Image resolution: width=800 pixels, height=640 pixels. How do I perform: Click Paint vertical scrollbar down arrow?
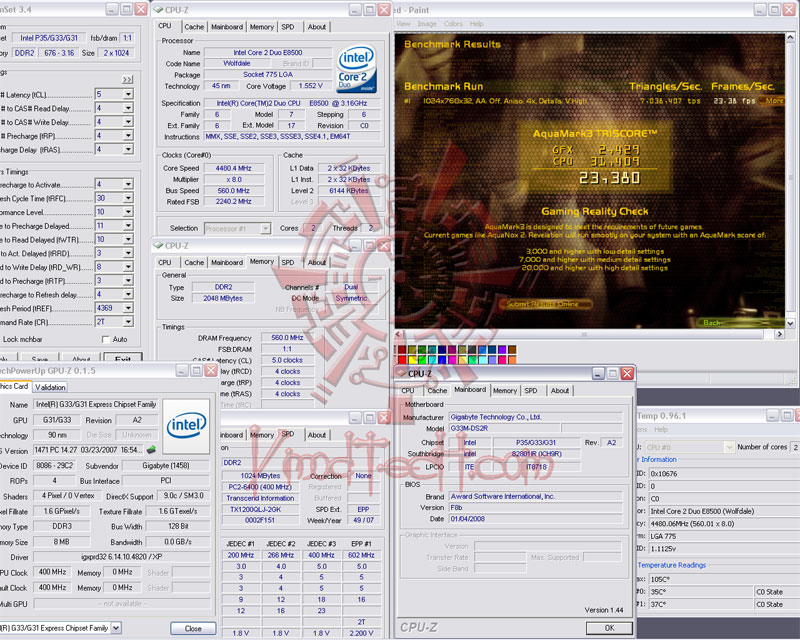(x=790, y=323)
